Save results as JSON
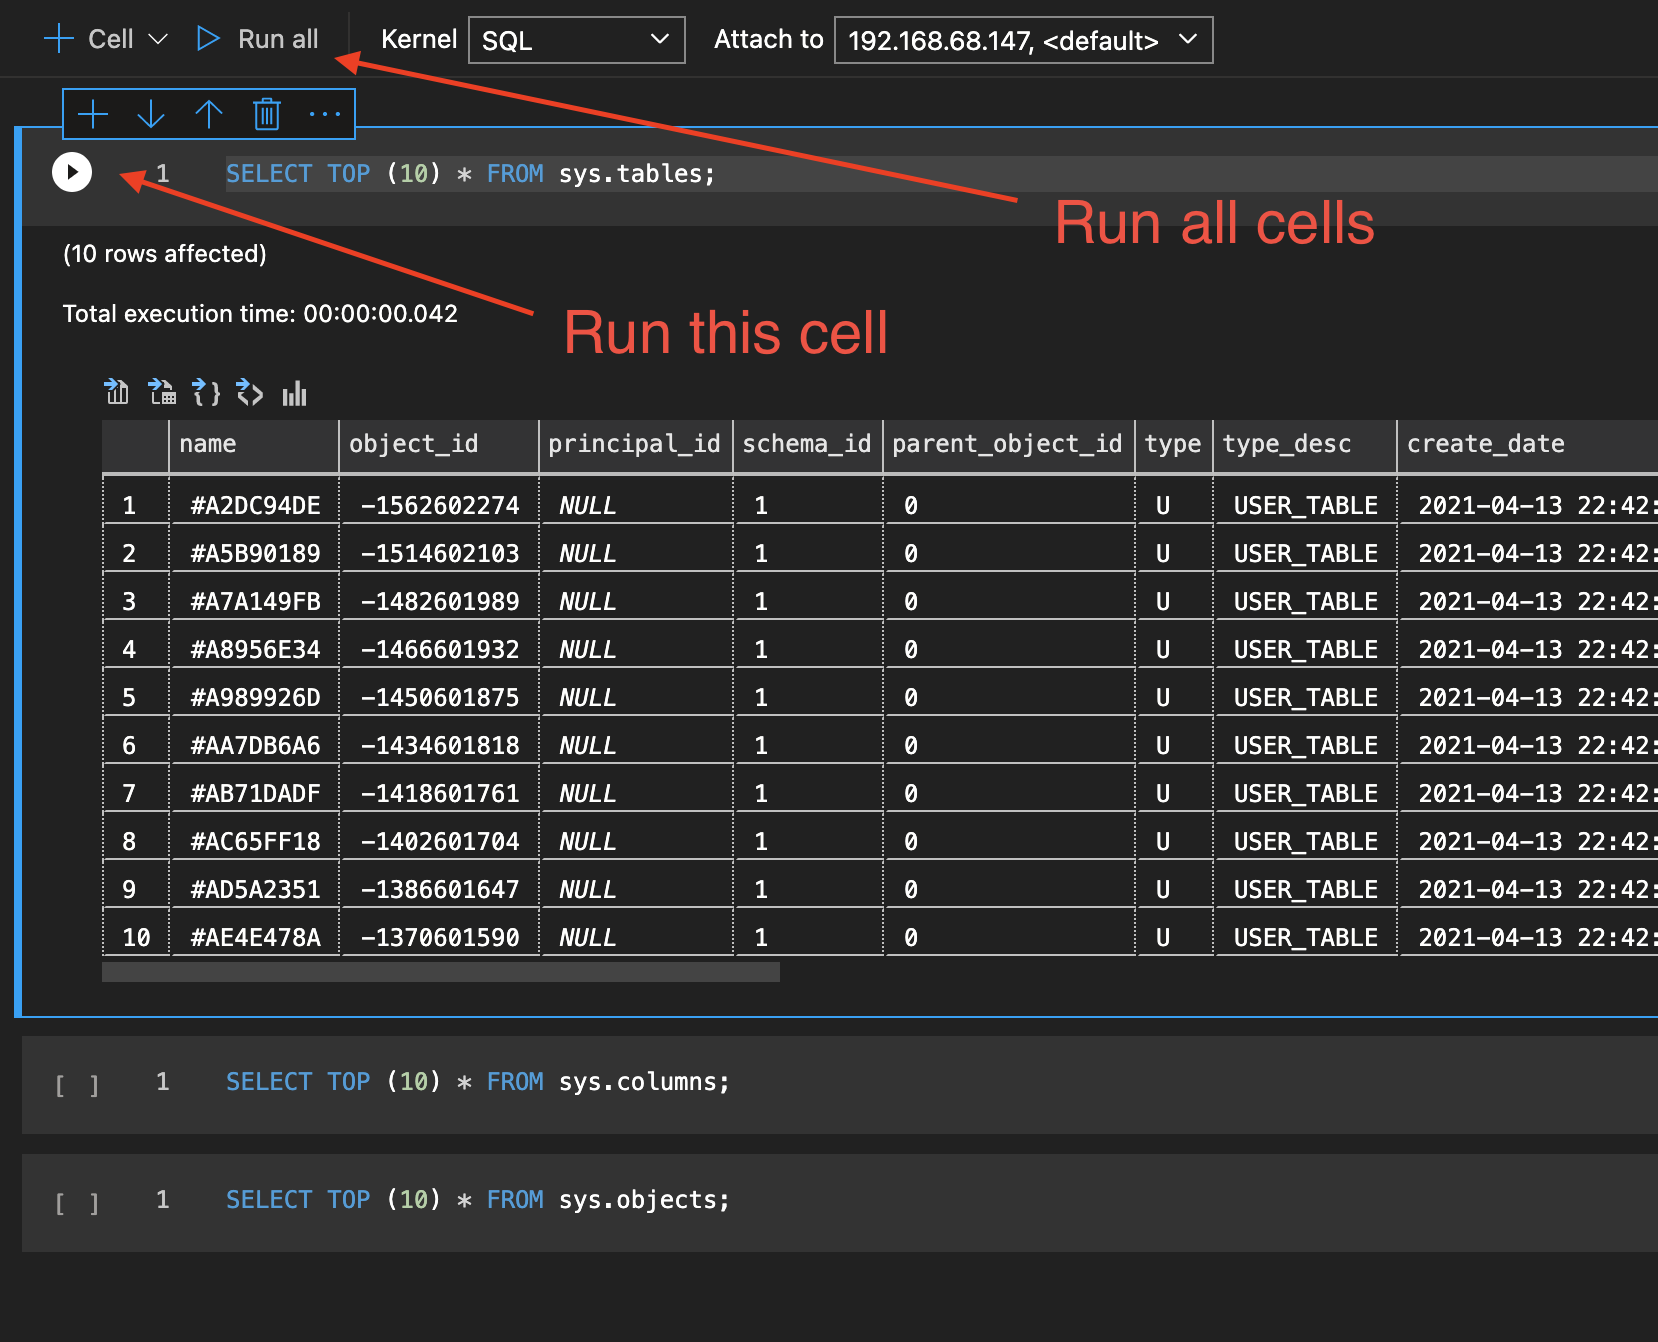 [205, 392]
